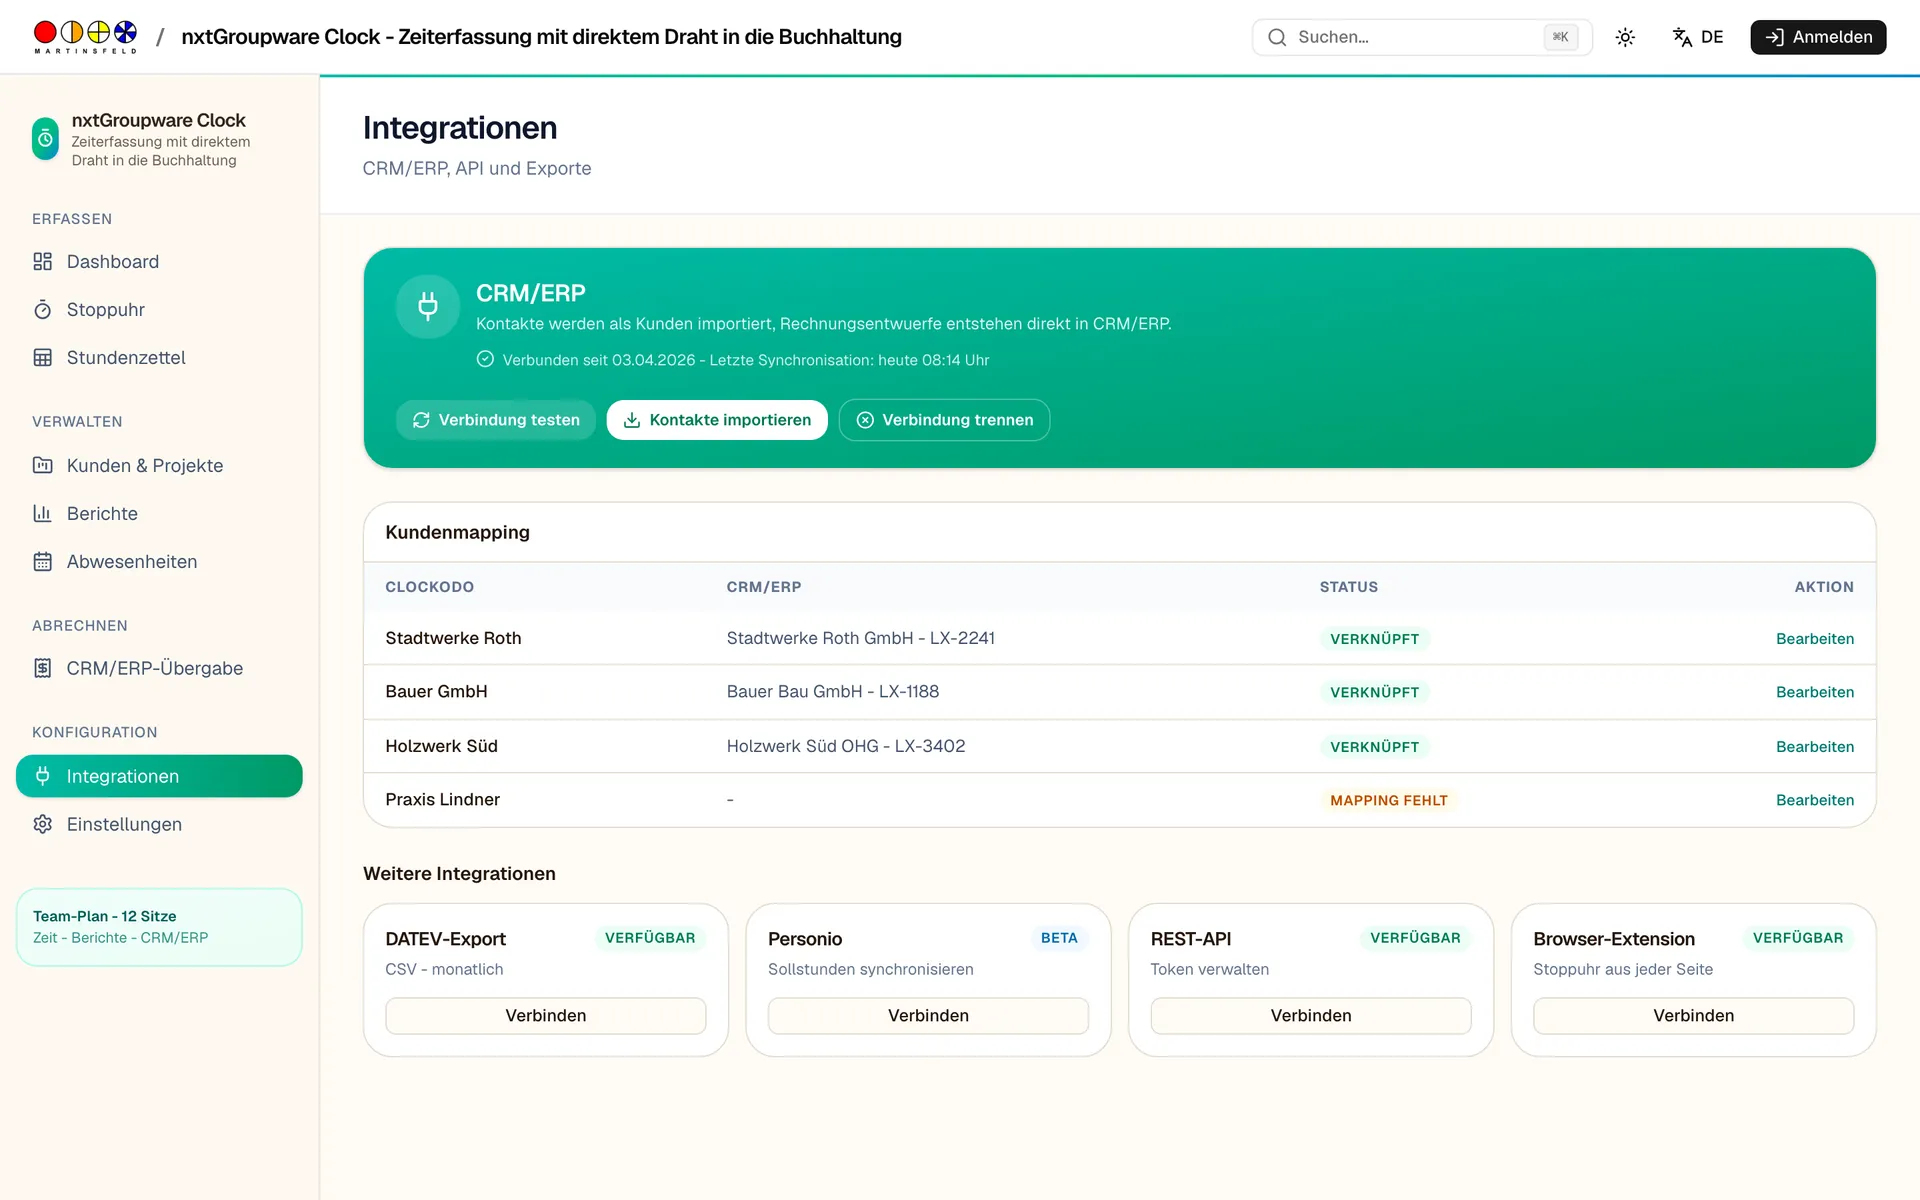Click the Martinsfeld logo in header
Viewport: 1920px width, 1200px height.
[85, 37]
